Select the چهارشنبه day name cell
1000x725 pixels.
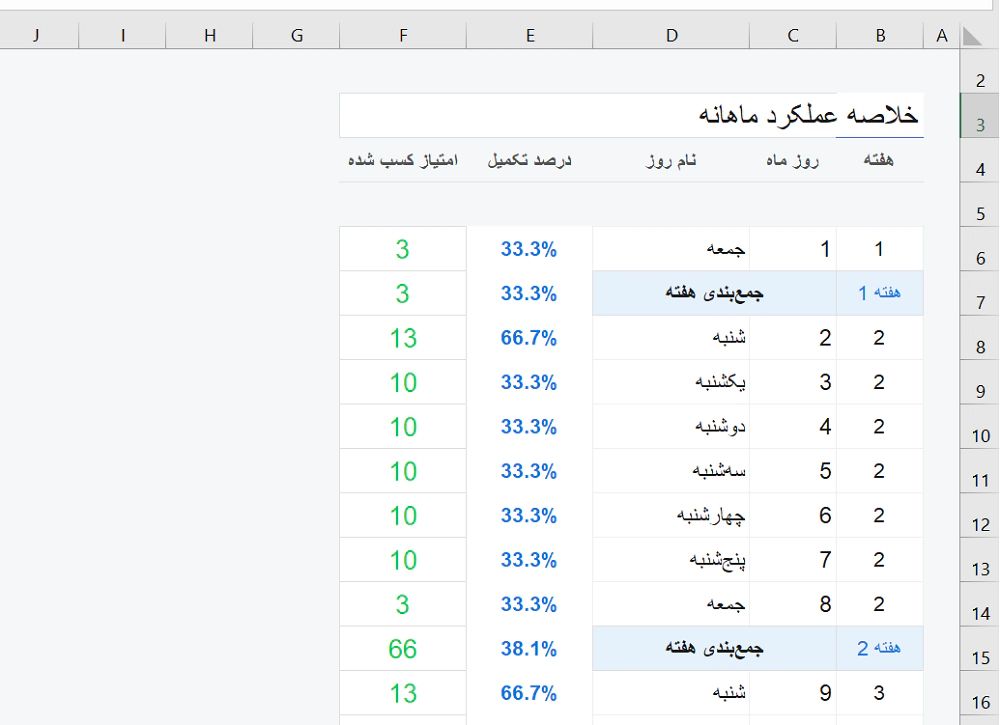point(671,515)
